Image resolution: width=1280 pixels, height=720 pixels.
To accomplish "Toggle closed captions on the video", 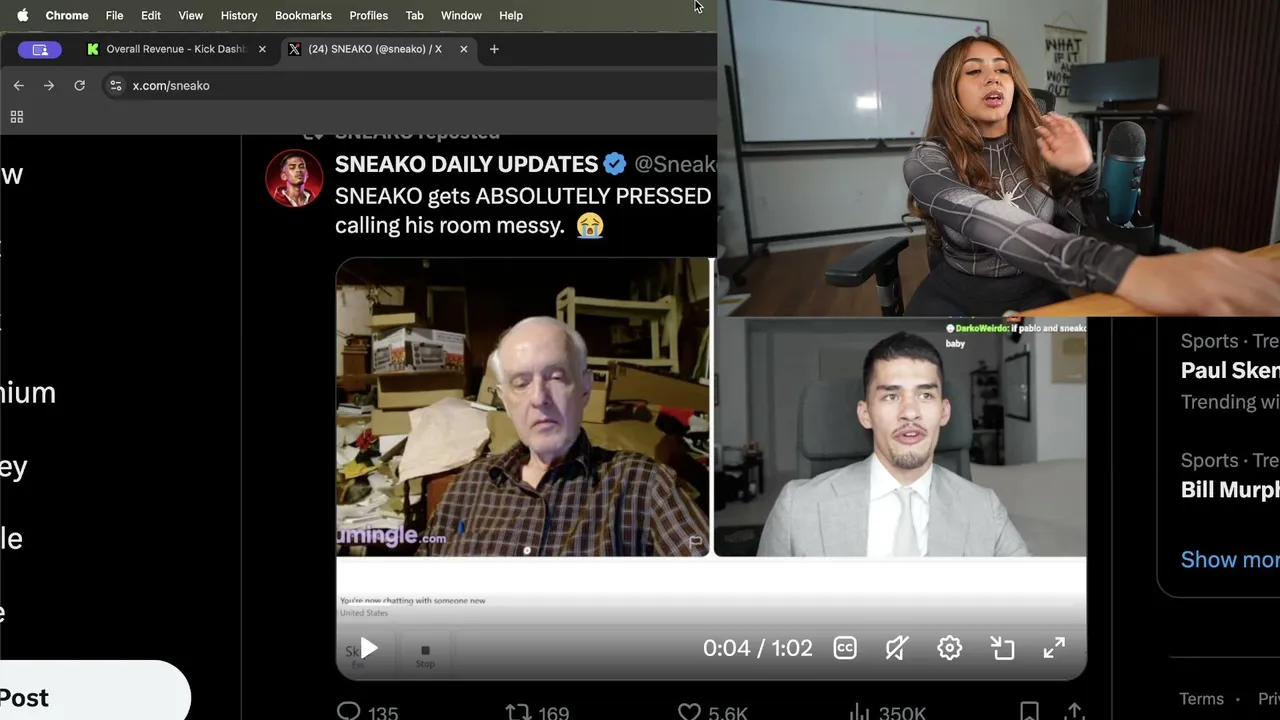I will pyautogui.click(x=845, y=648).
